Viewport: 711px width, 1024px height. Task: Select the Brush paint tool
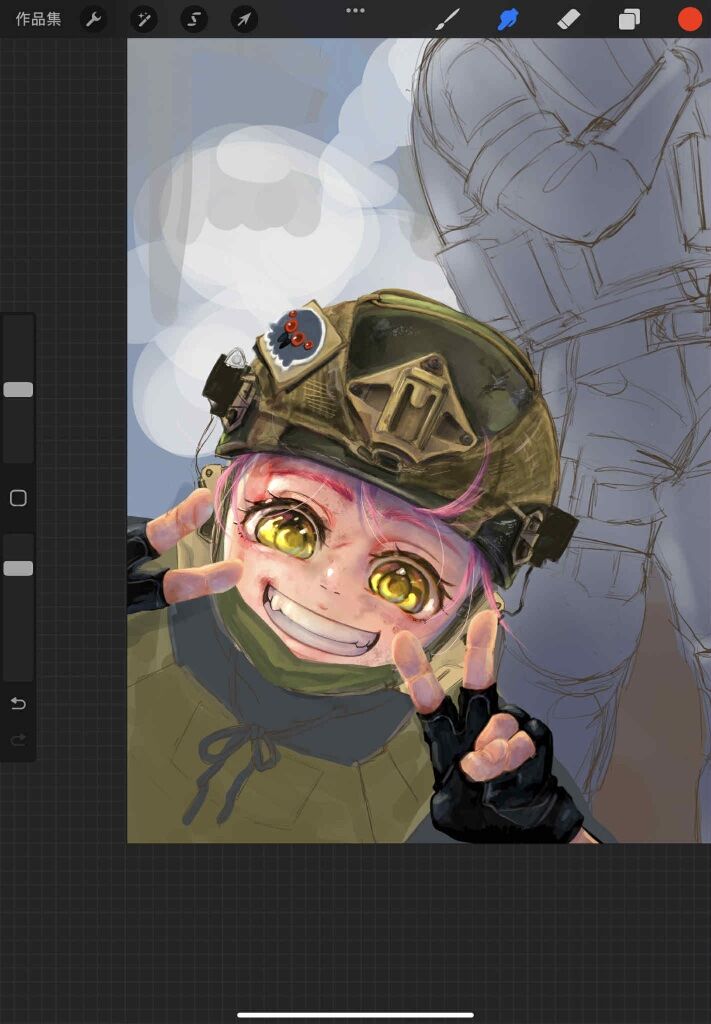[447, 19]
